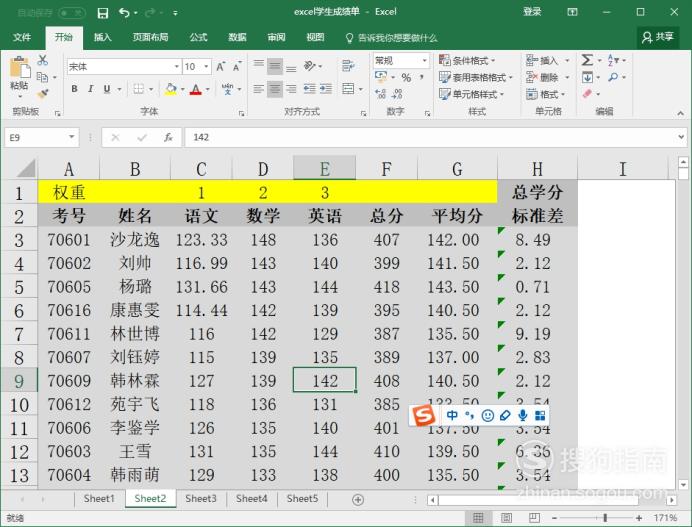This screenshot has height=527, width=692.
Task: Click the zoom in plus button
Action: click(639, 518)
